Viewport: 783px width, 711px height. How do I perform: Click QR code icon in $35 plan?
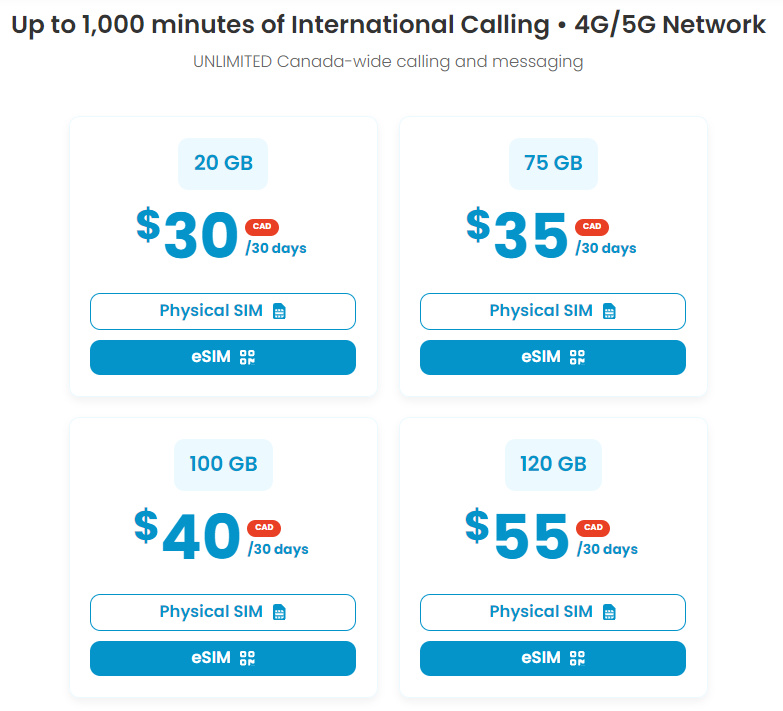pyautogui.click(x=577, y=357)
